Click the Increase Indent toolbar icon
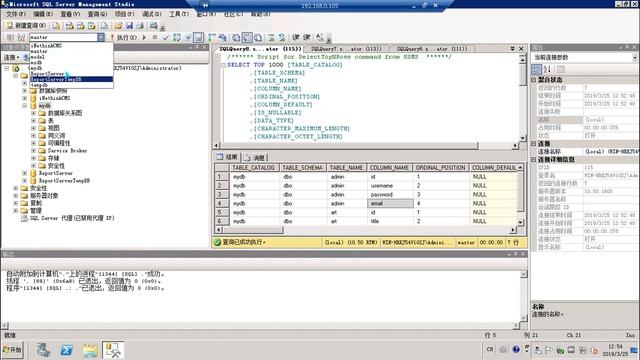640x360 pixels. coord(307,38)
